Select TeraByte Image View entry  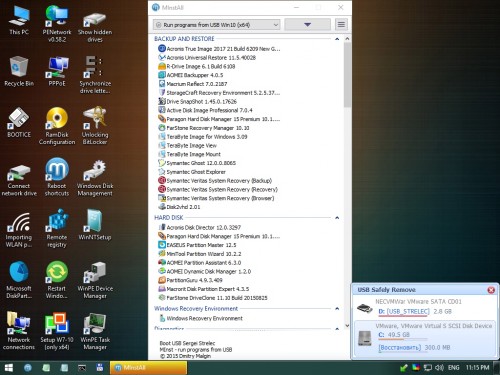[x=187, y=145]
